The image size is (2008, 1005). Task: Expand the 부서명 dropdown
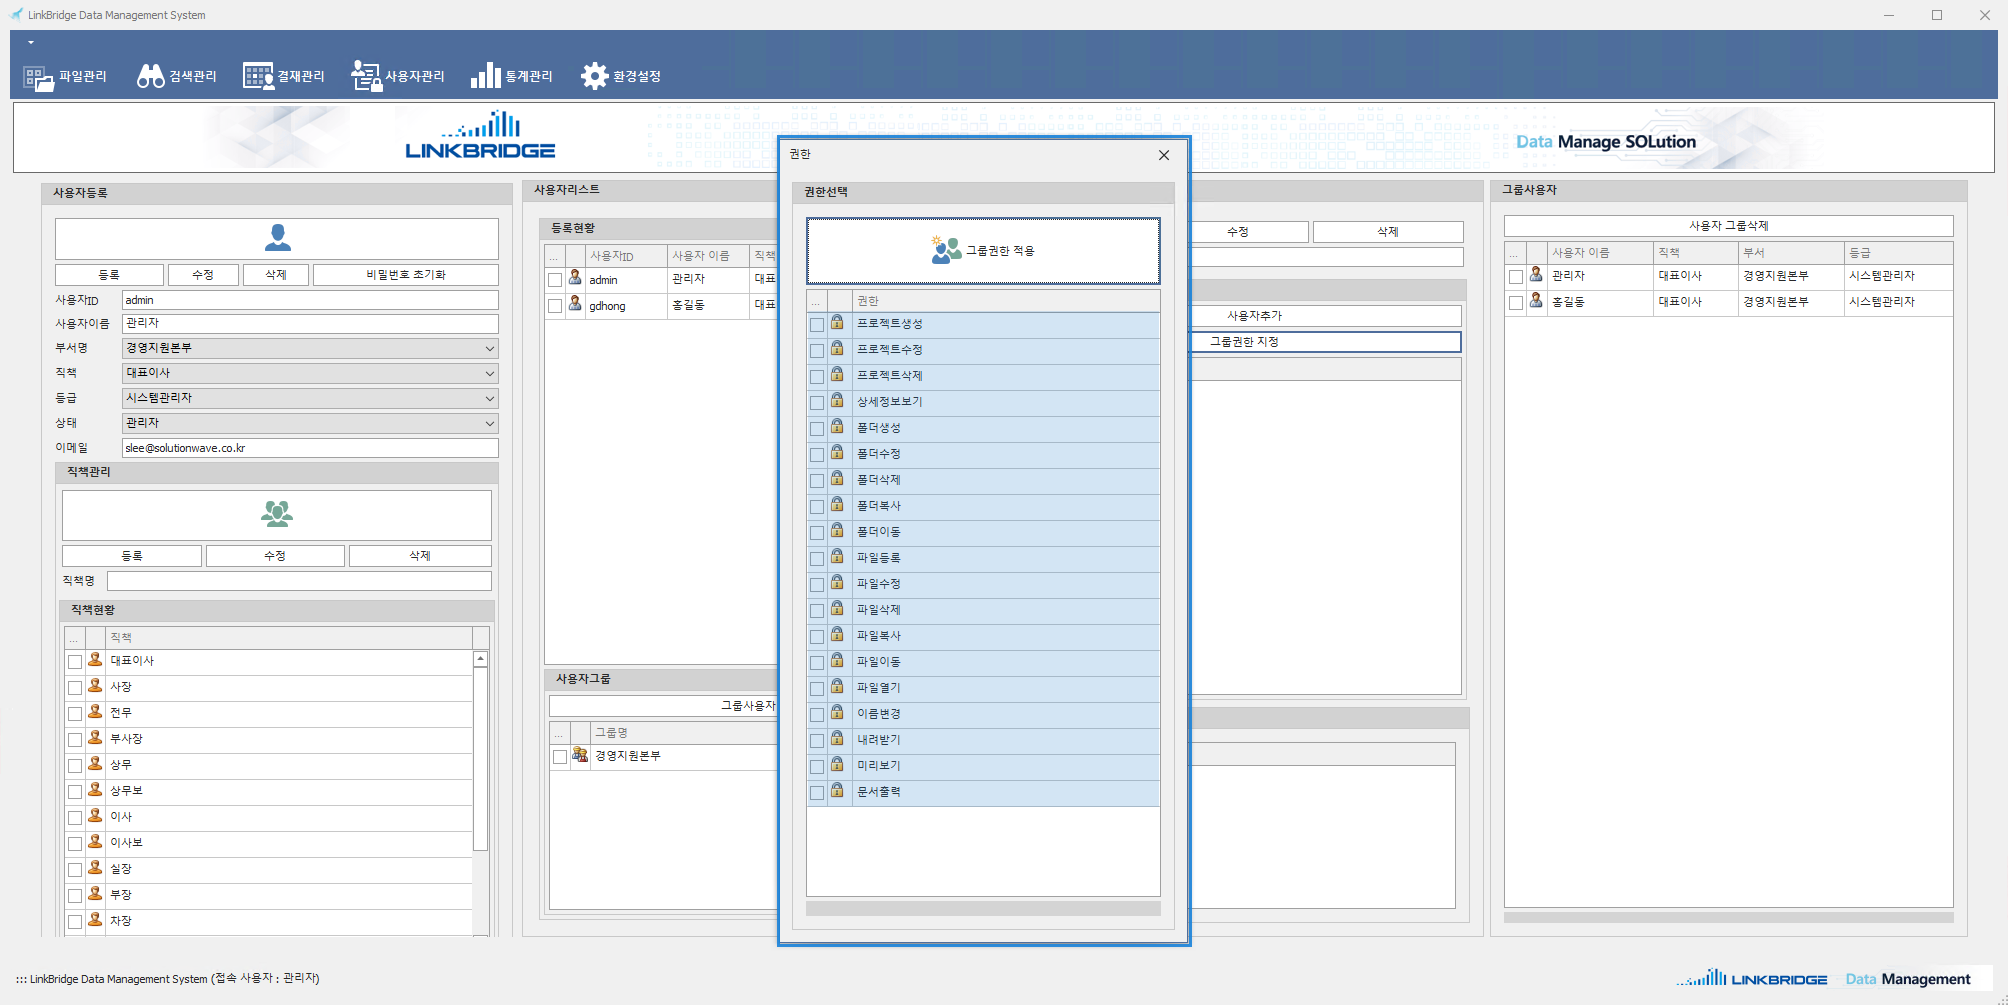(x=489, y=348)
